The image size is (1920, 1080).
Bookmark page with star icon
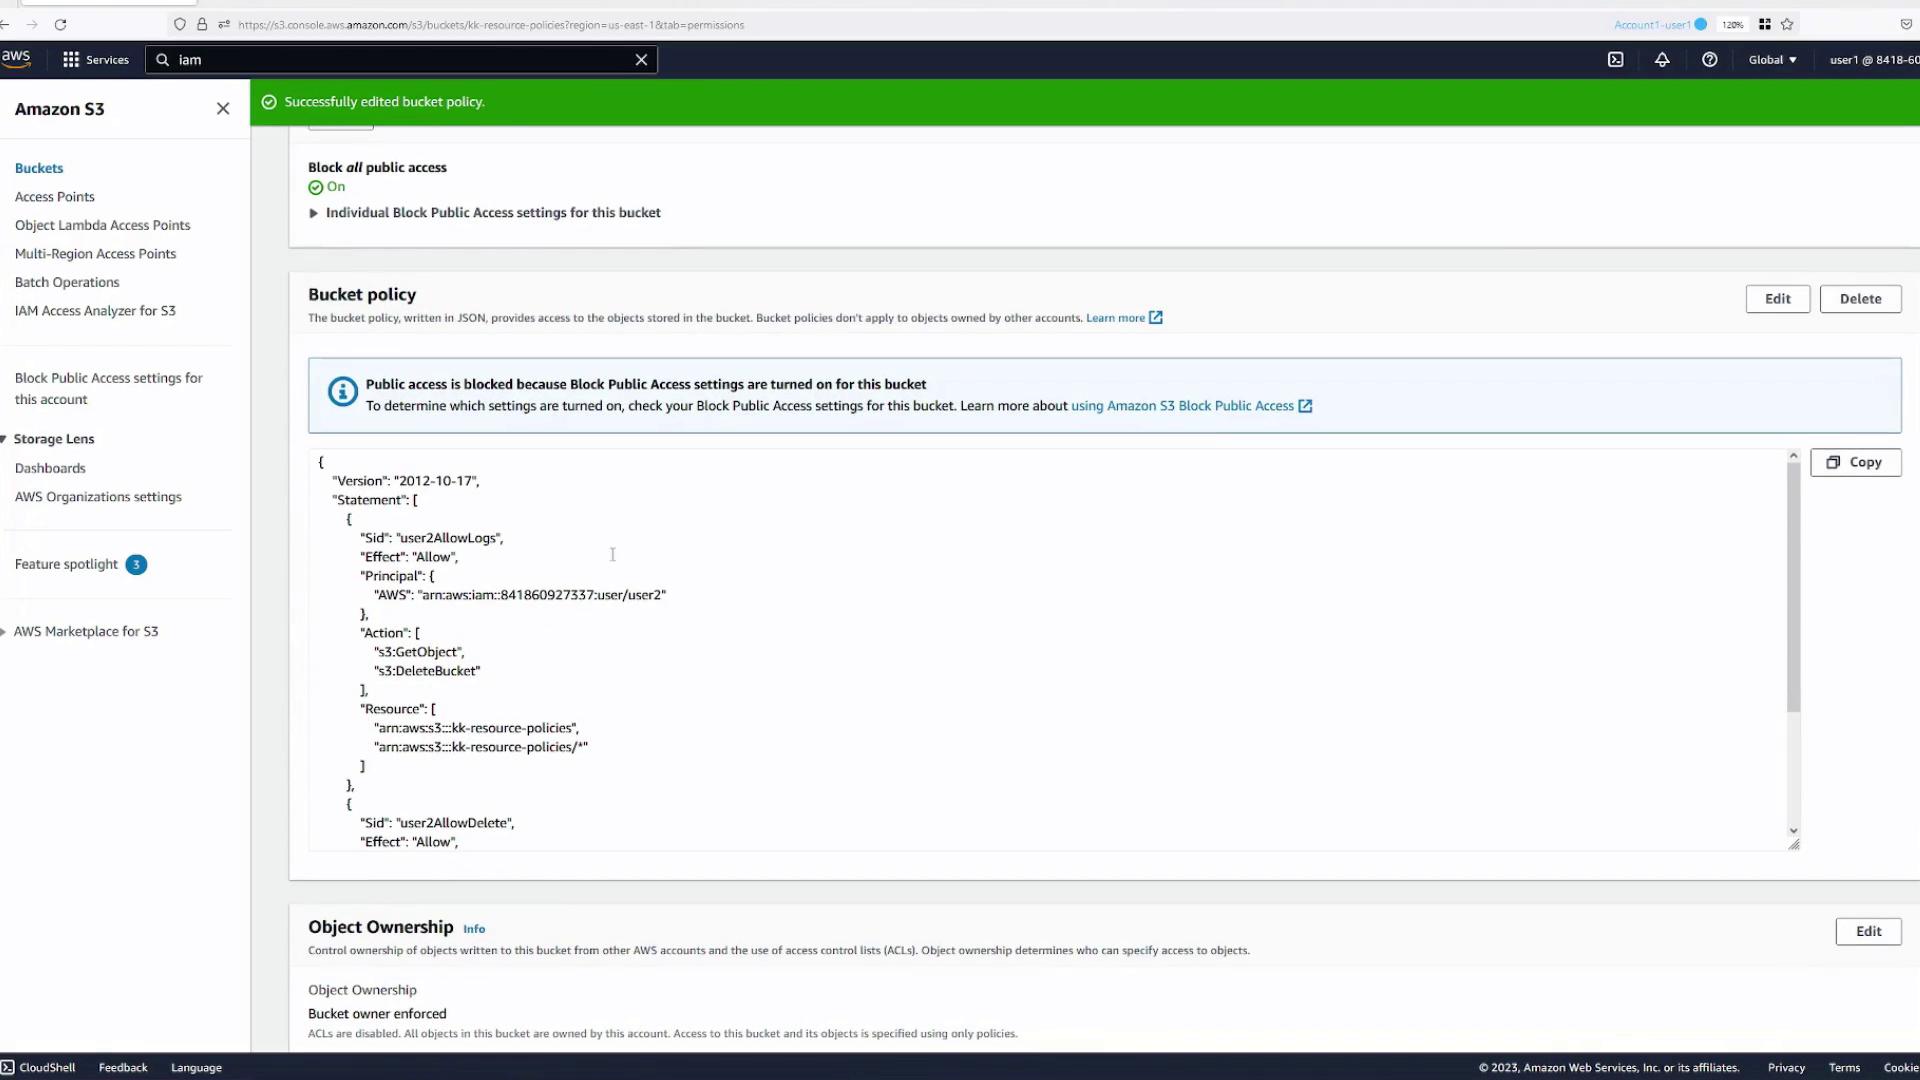(x=1787, y=25)
